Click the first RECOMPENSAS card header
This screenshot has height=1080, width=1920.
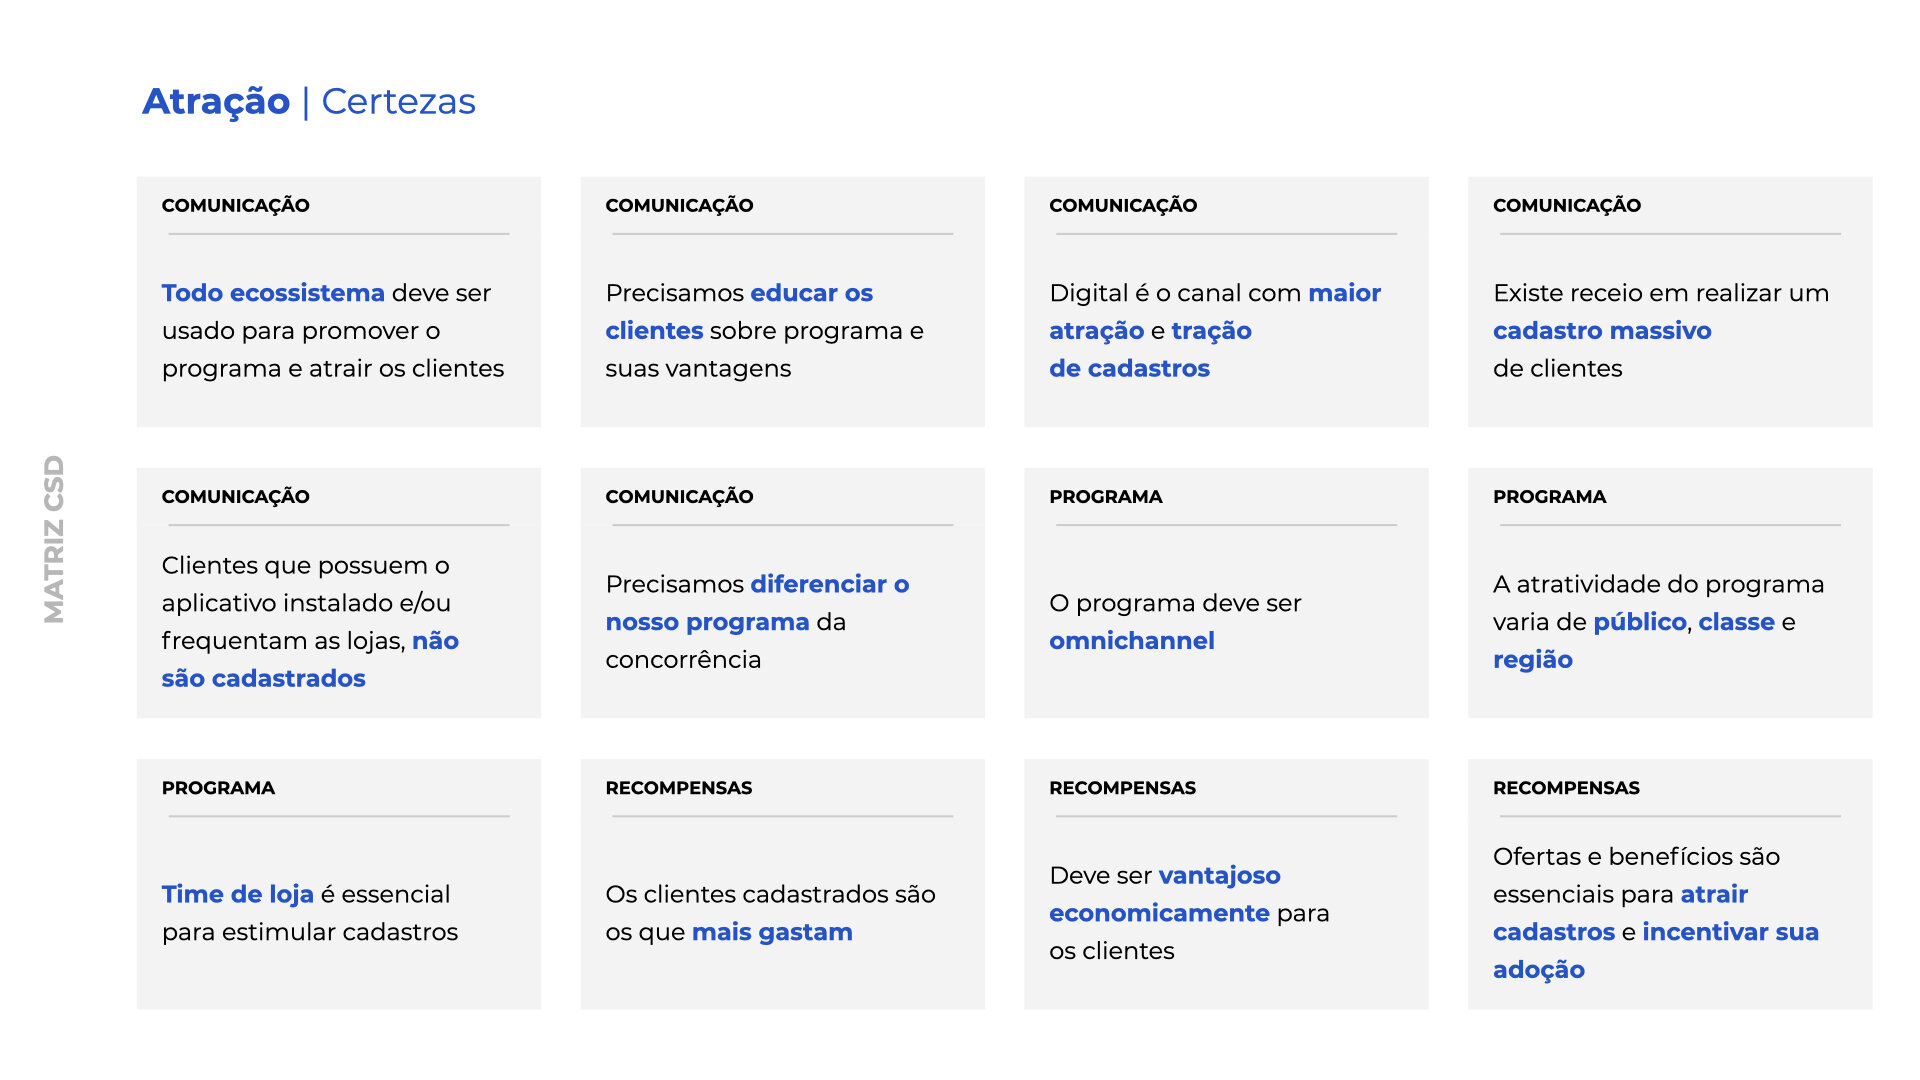[678, 788]
